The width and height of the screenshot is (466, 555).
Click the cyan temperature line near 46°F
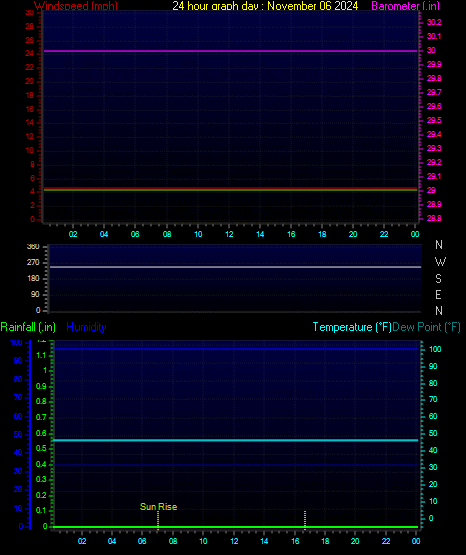[x=236, y=440]
